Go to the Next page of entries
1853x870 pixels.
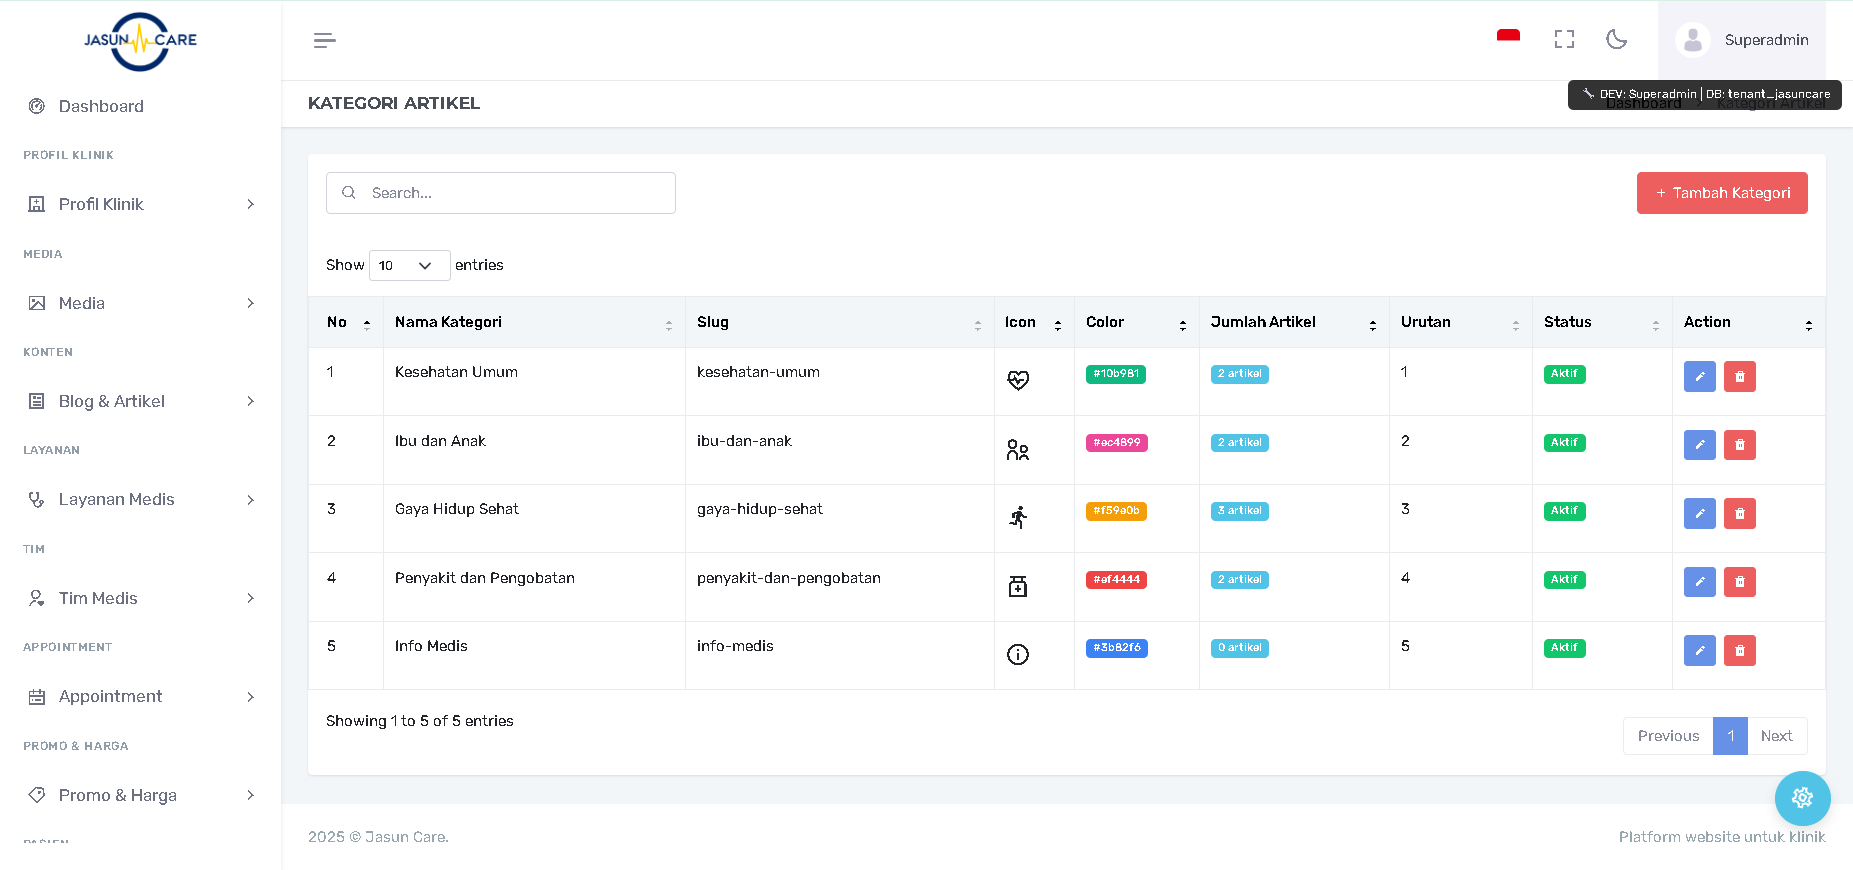pyautogui.click(x=1776, y=736)
